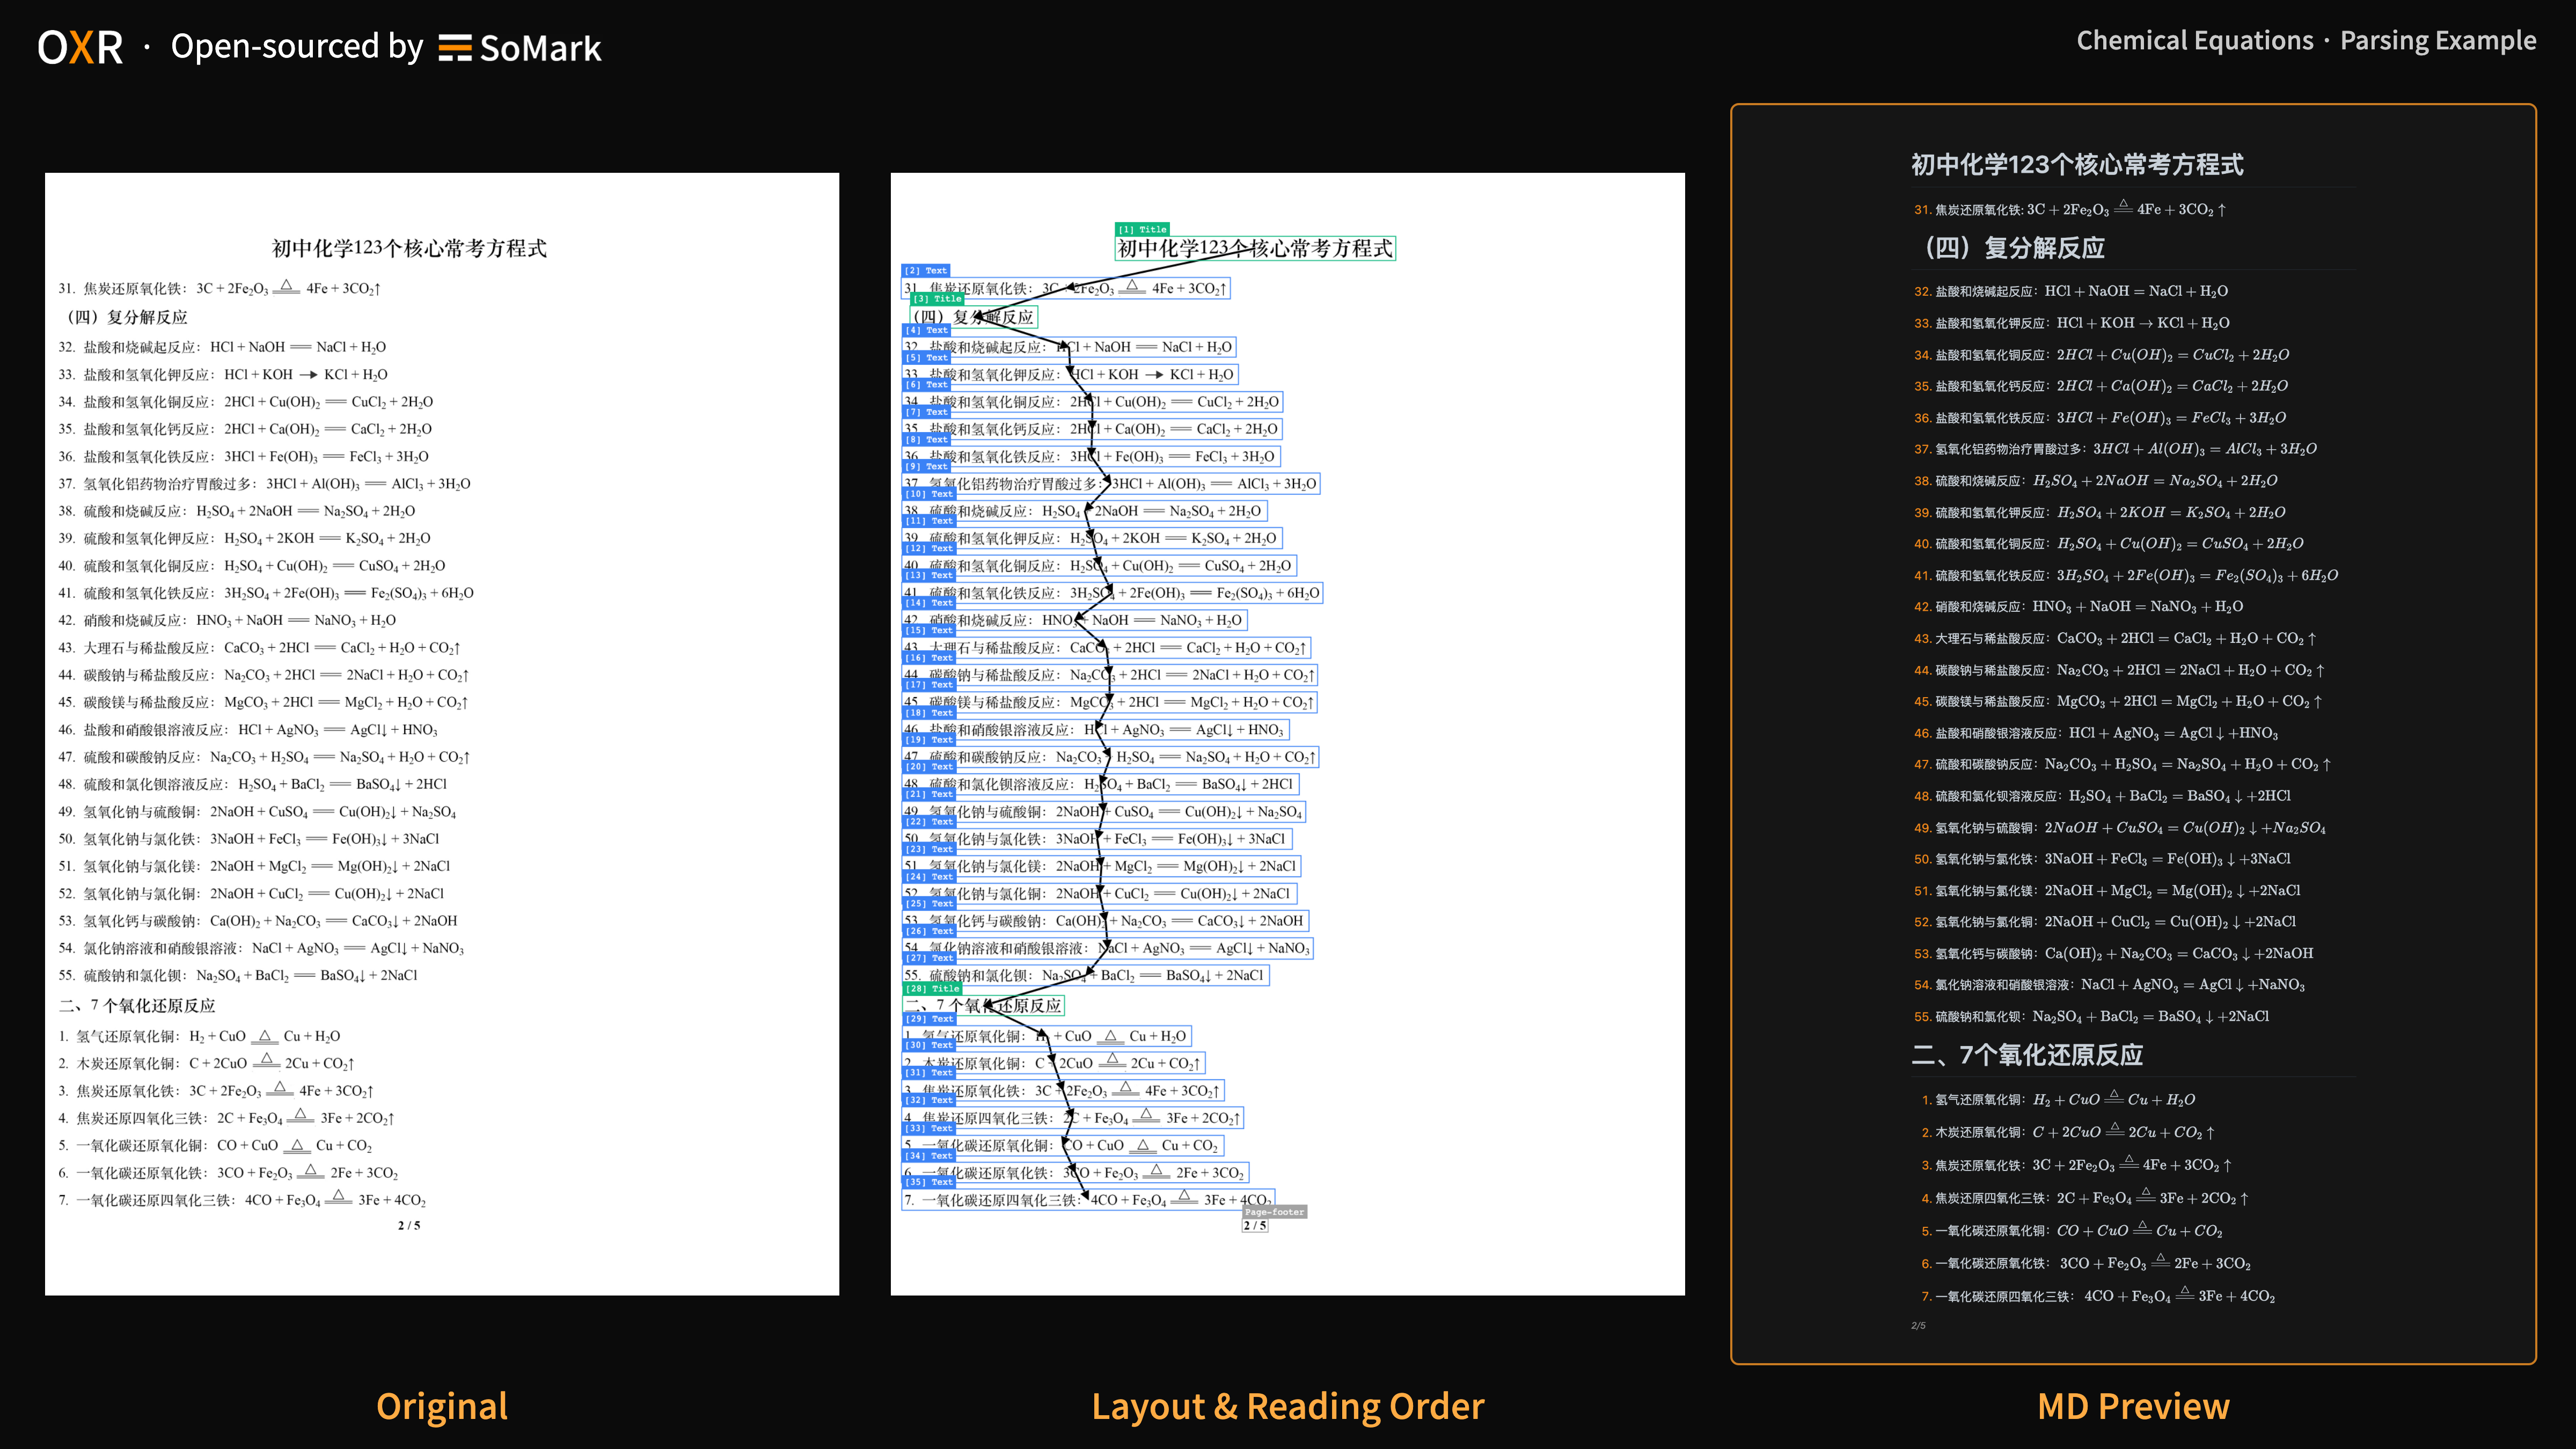Click the title box in Layout page
The height and width of the screenshot is (1449, 2576).
pos(1255,248)
